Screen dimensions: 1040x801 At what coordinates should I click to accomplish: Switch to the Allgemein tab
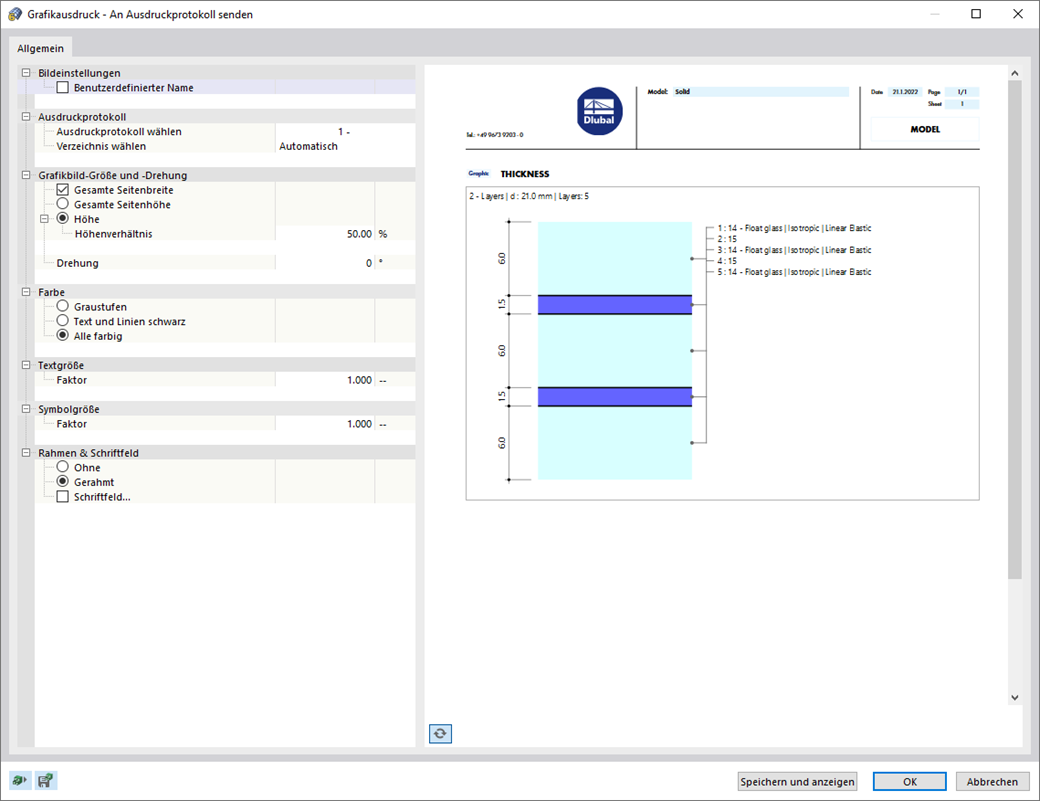pos(40,48)
